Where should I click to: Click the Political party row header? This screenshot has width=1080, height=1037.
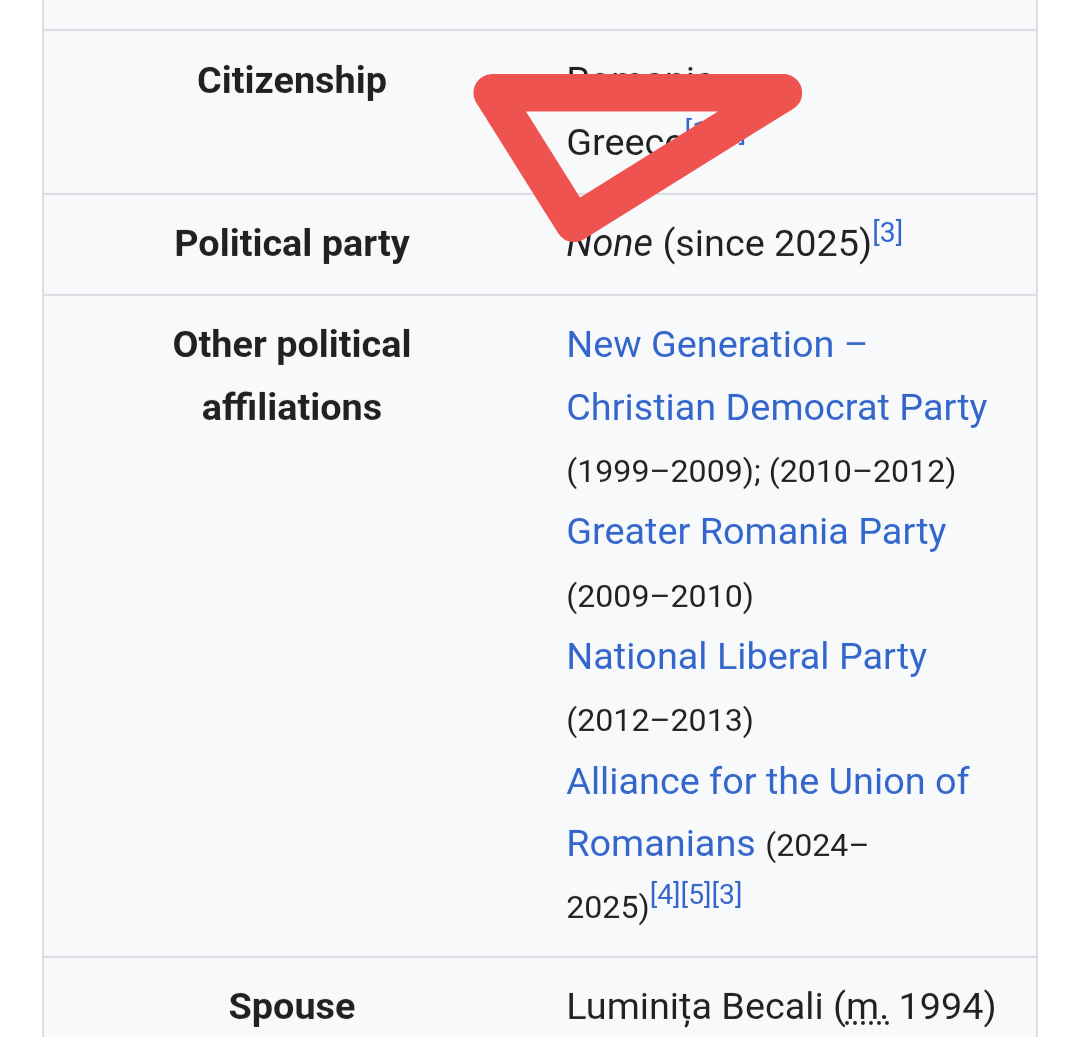[x=292, y=244]
